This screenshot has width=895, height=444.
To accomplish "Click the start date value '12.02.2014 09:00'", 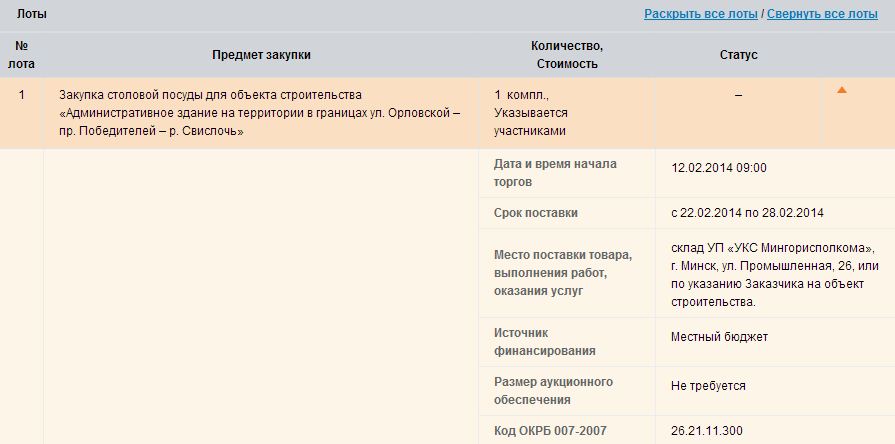I will tap(718, 168).
